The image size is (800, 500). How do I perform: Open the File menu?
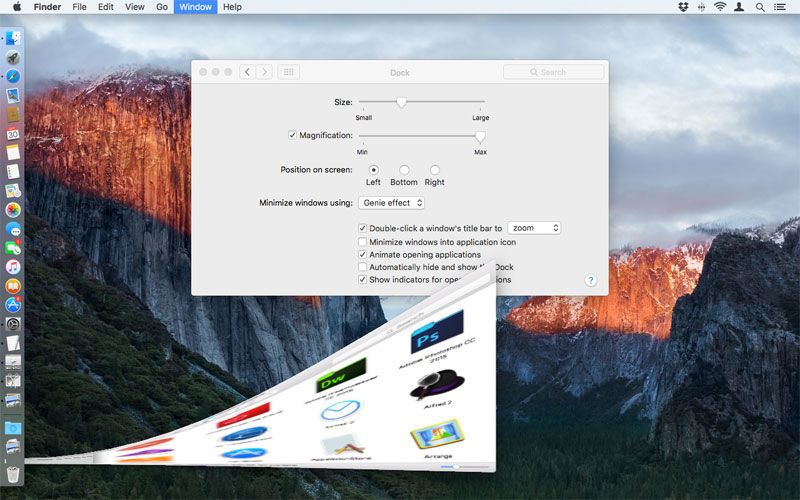[79, 7]
